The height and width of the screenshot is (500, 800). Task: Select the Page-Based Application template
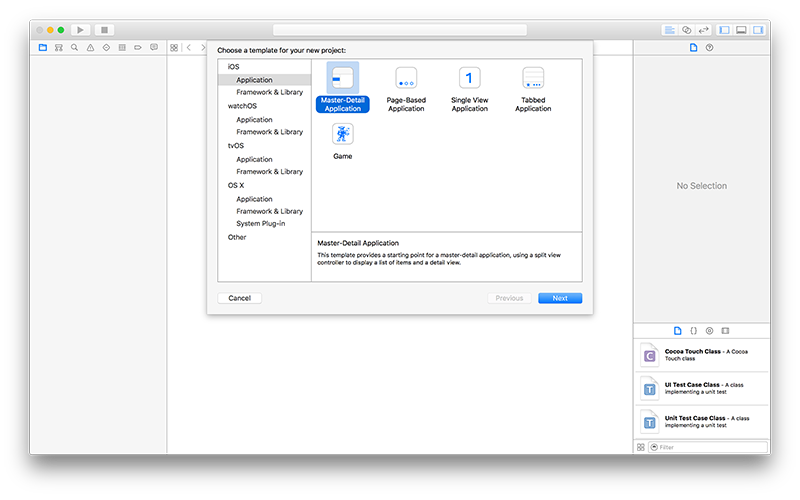[406, 89]
